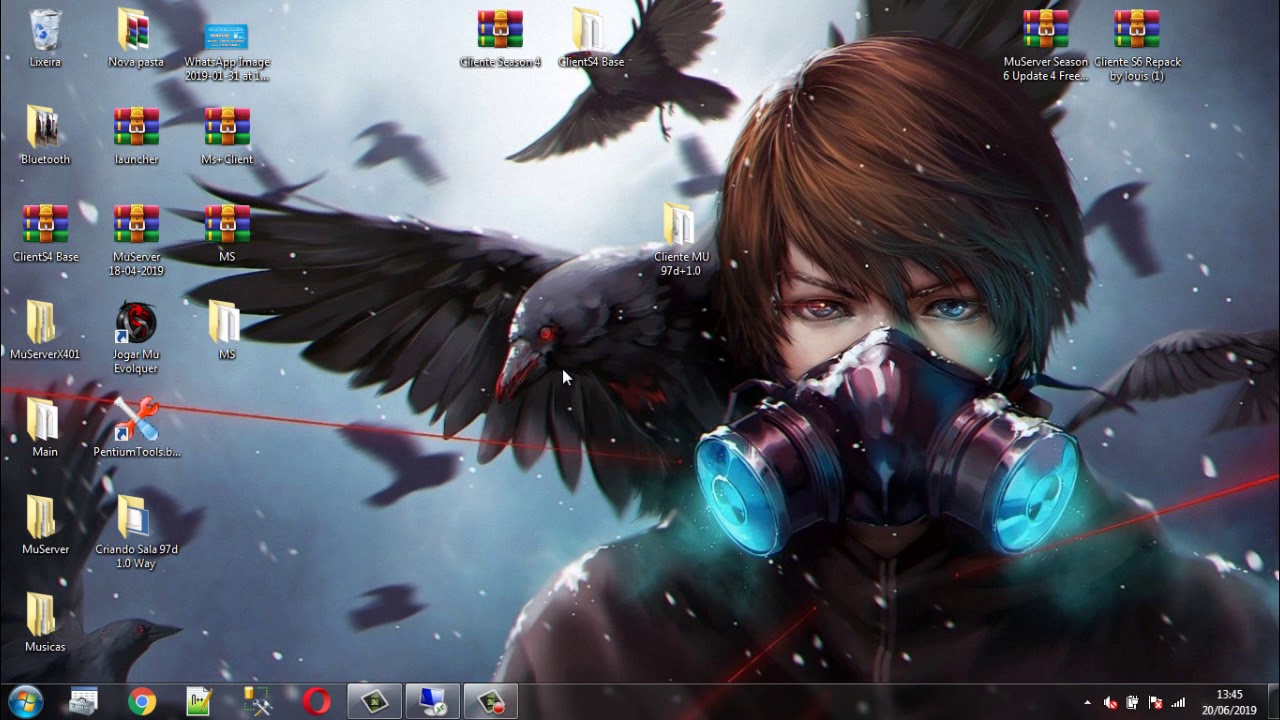Viewport: 1280px width, 720px height.
Task: Select the launcher archive
Action: pyautogui.click(x=136, y=135)
